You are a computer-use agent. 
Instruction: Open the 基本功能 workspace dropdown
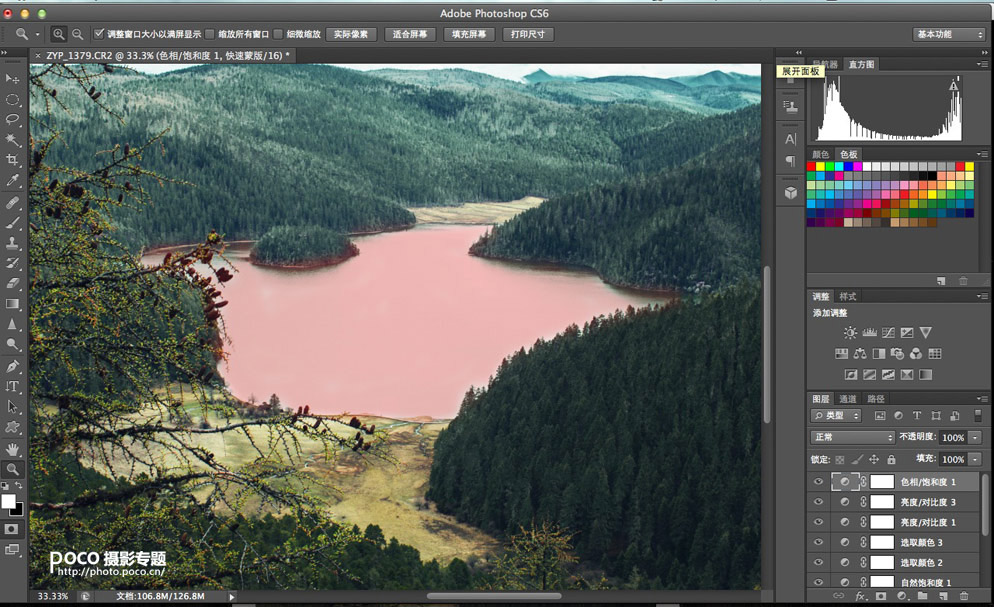[950, 34]
